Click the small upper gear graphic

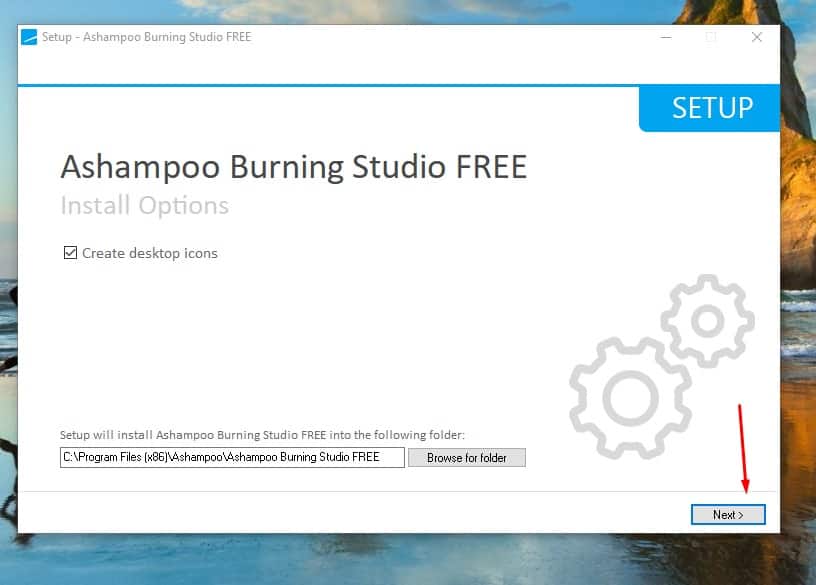707,321
